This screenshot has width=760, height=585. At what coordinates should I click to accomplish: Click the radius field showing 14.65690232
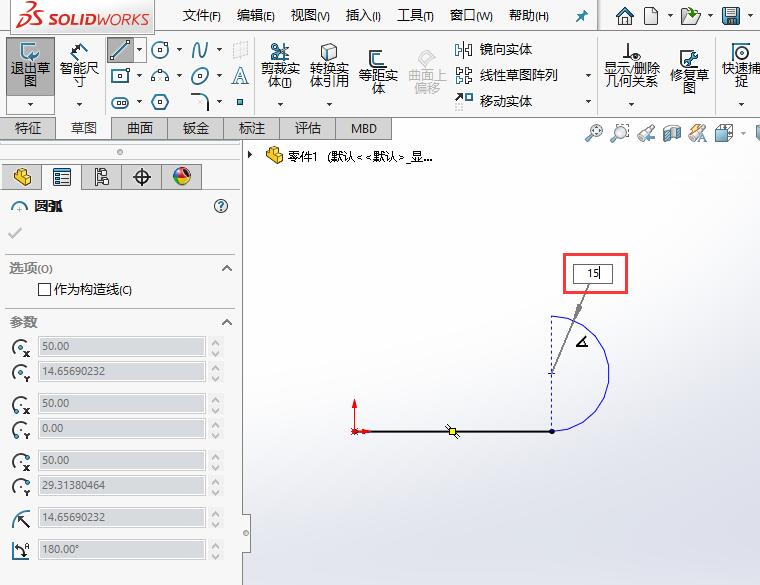coord(122,517)
